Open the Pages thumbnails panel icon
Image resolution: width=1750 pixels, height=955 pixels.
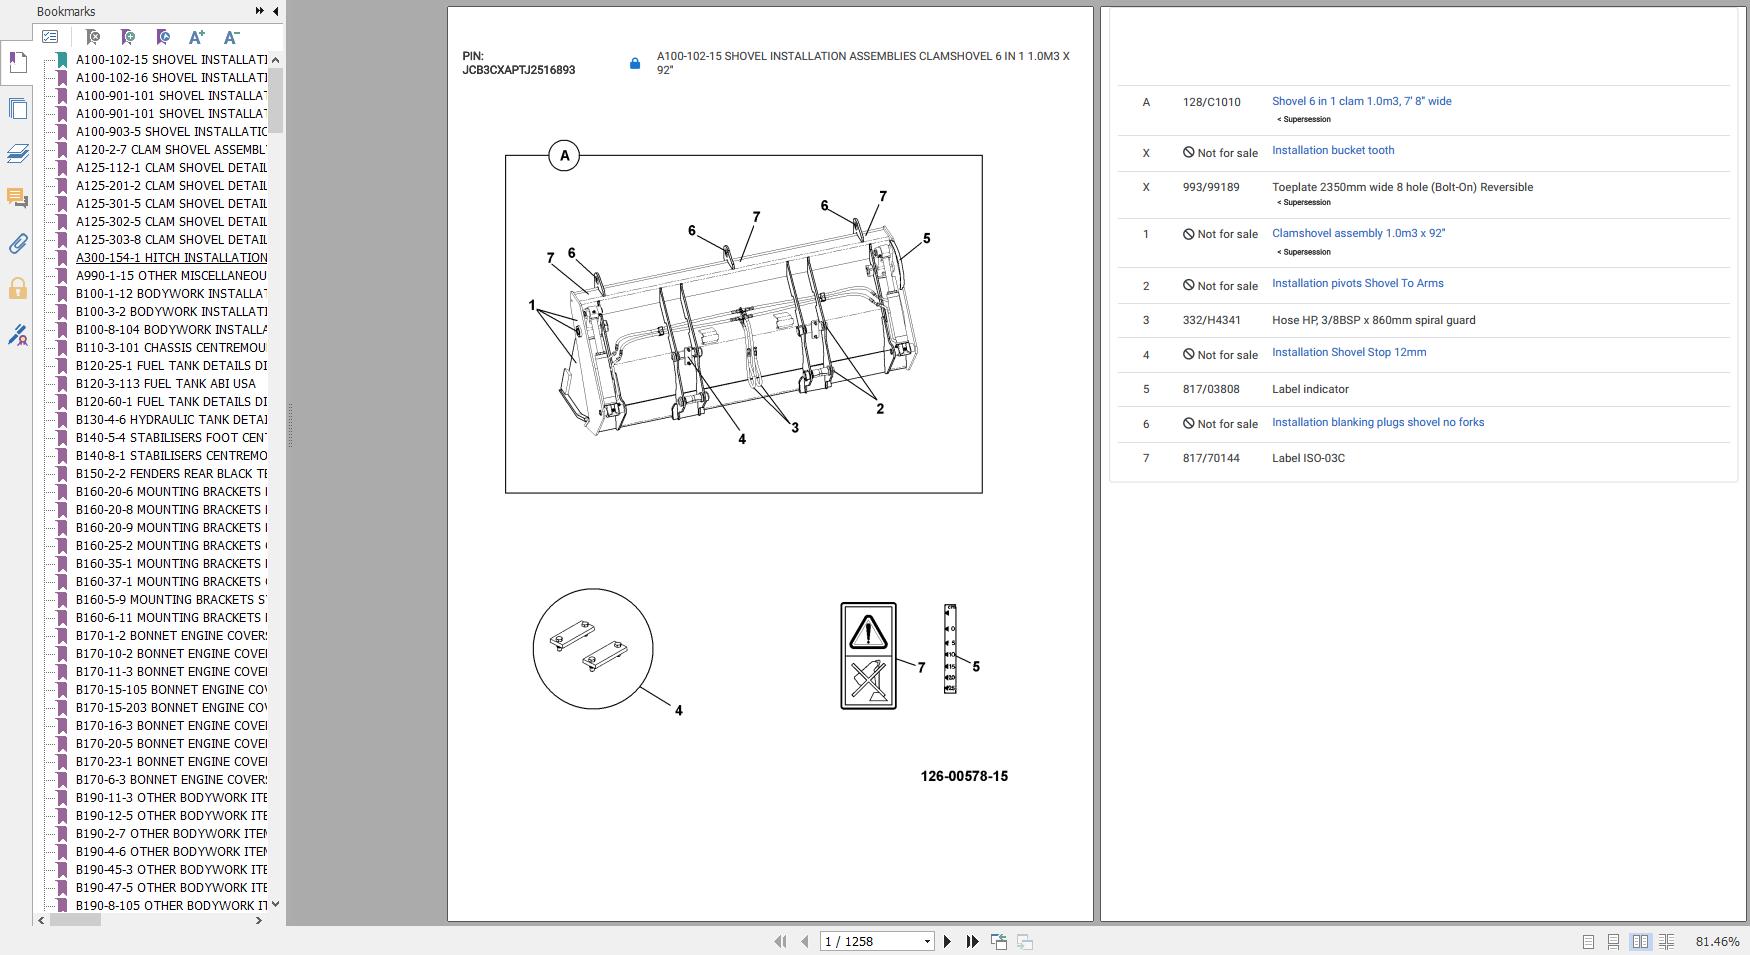click(x=17, y=108)
